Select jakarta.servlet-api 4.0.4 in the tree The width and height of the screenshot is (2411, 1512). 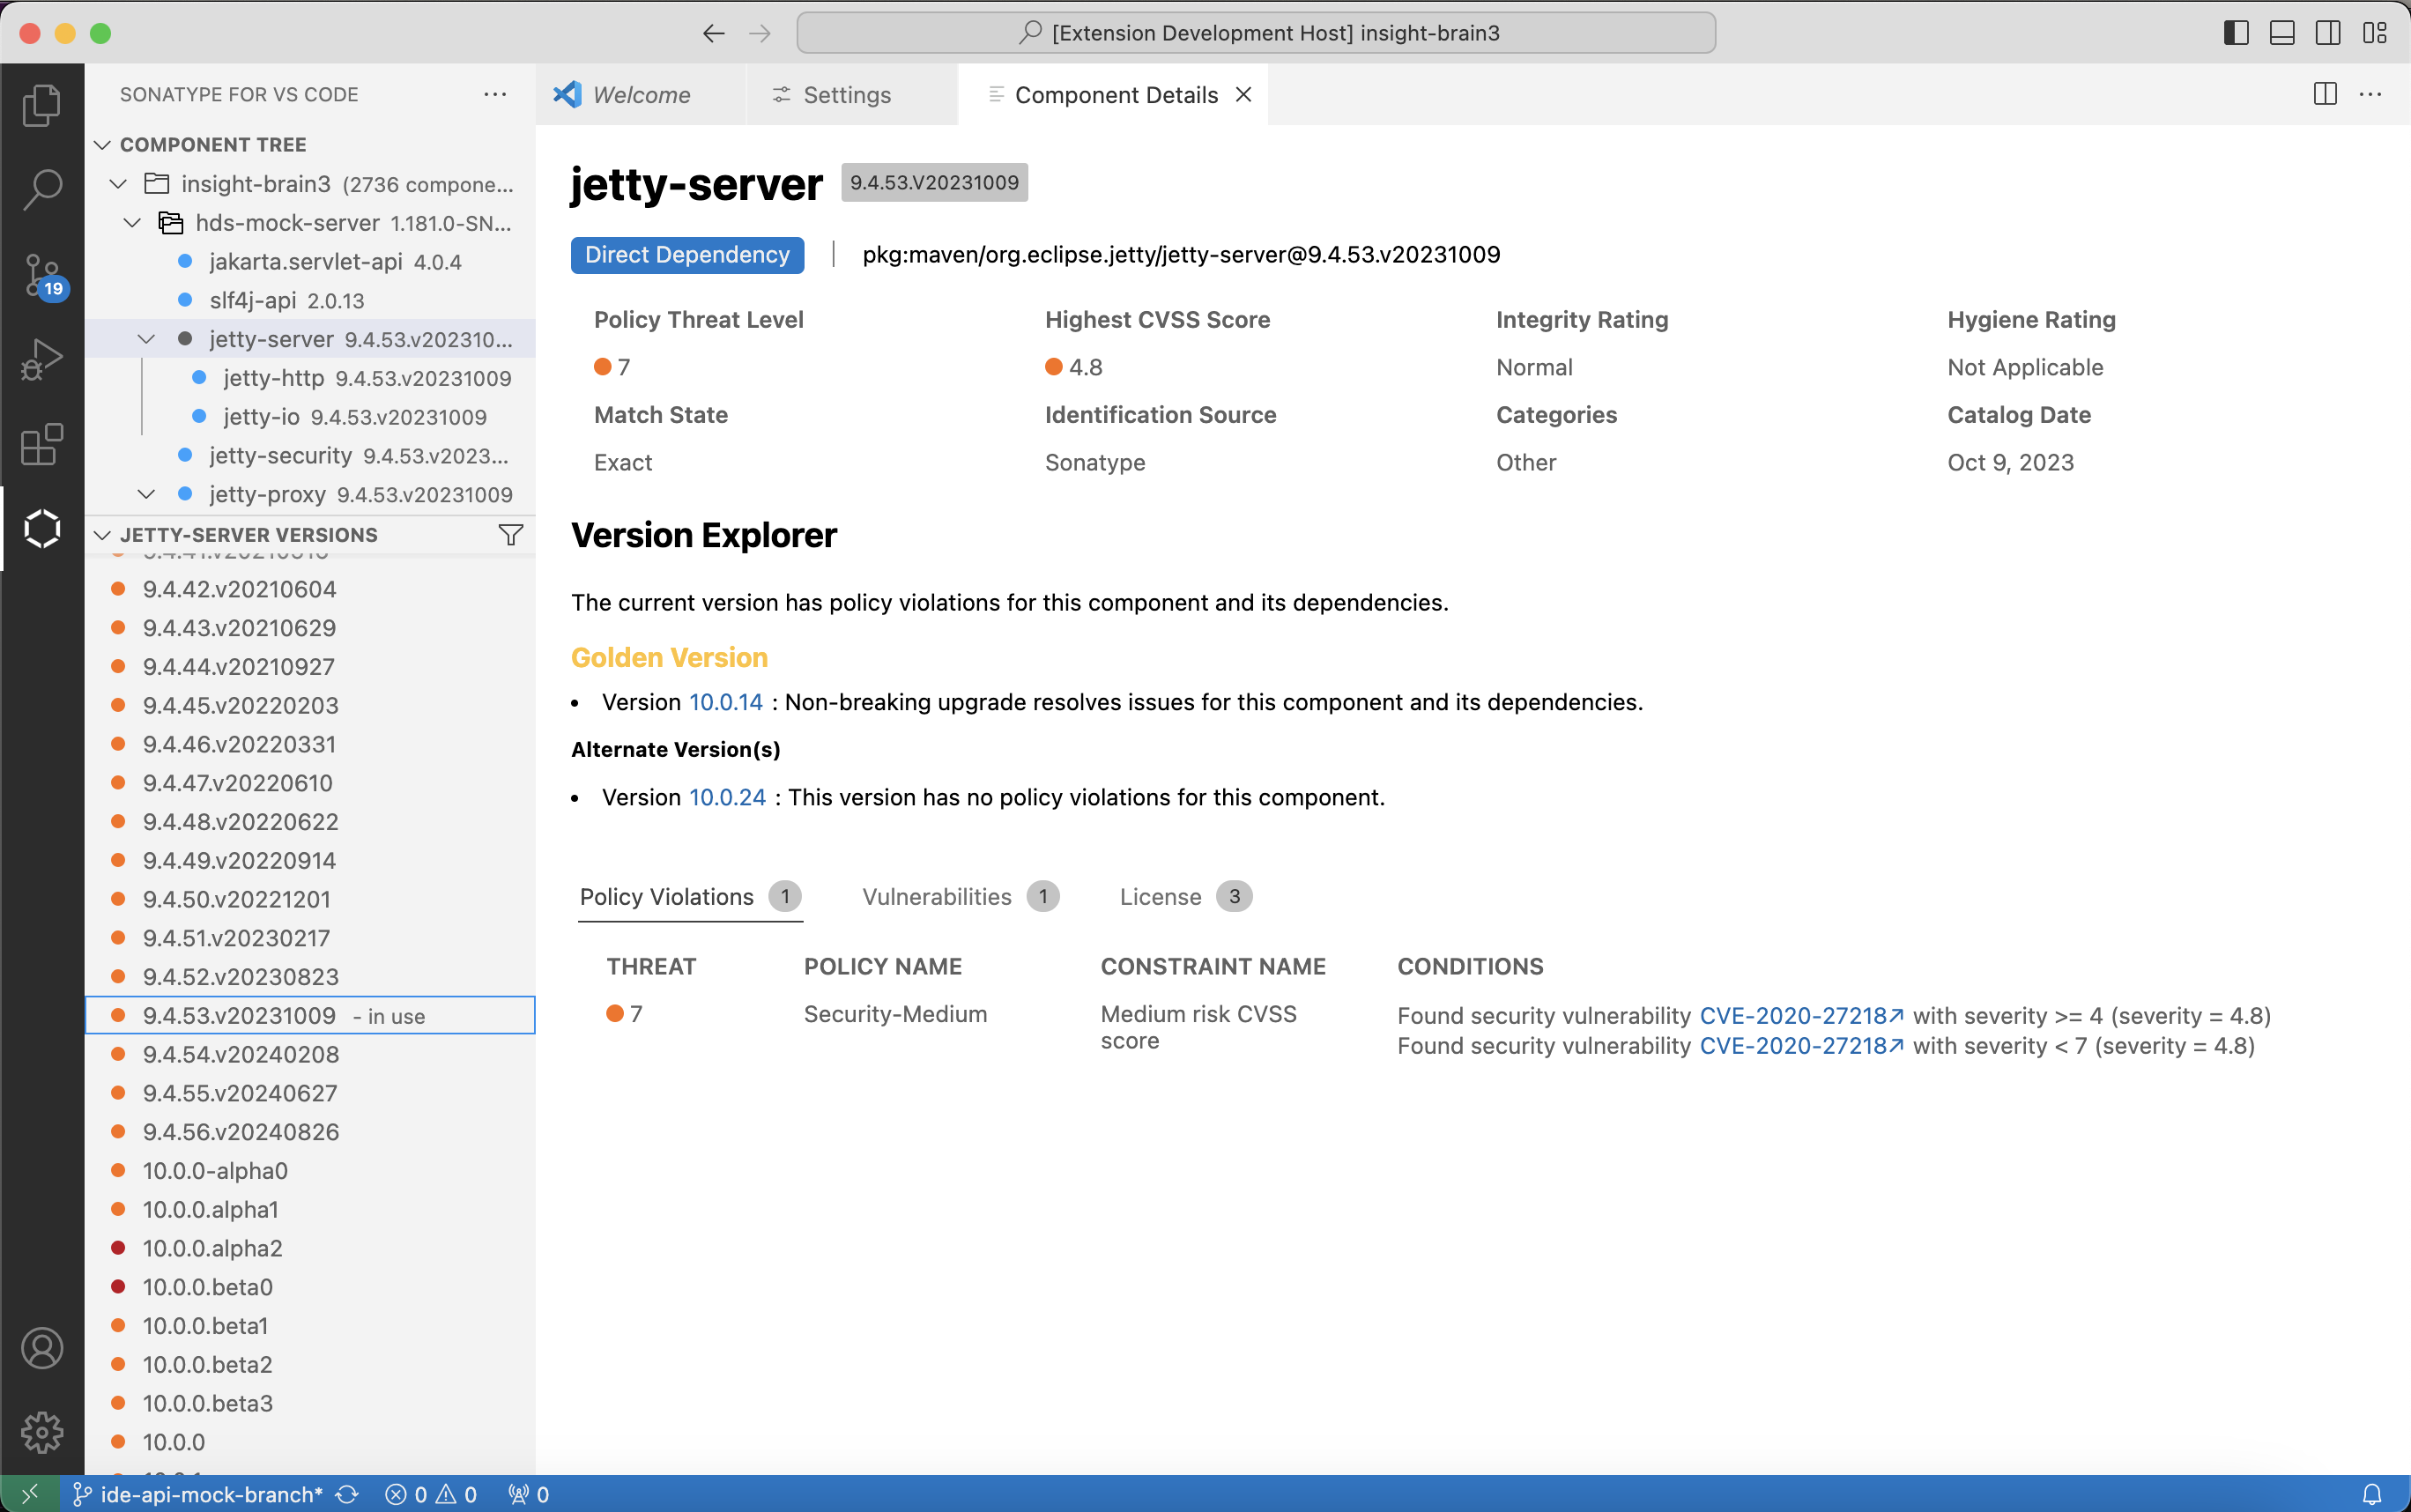click(x=310, y=262)
